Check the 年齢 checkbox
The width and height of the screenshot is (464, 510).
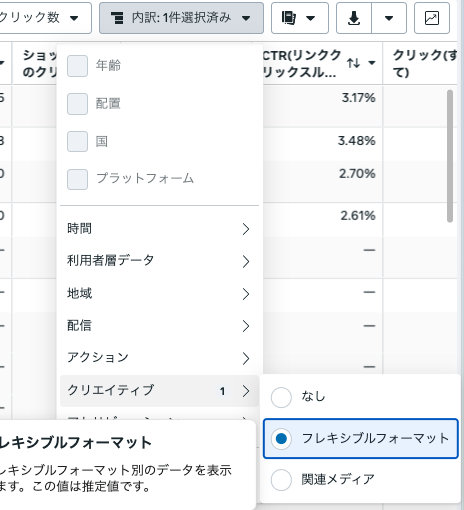(77, 66)
